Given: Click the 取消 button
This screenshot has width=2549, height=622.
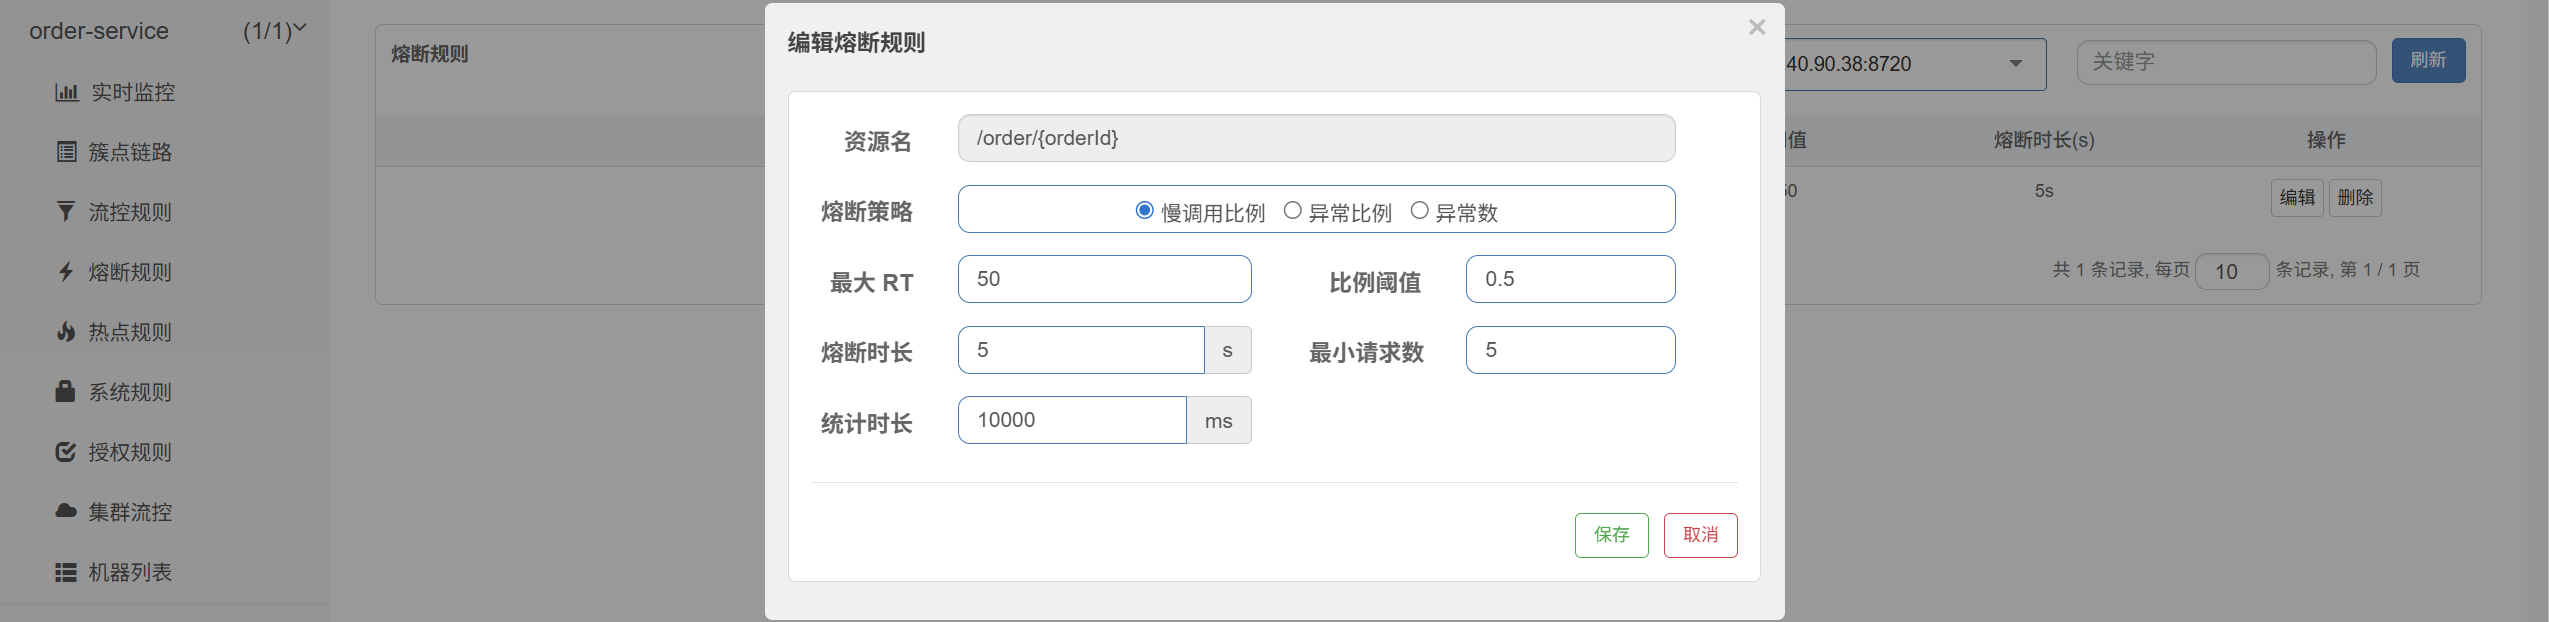Looking at the screenshot, I should pyautogui.click(x=1700, y=535).
